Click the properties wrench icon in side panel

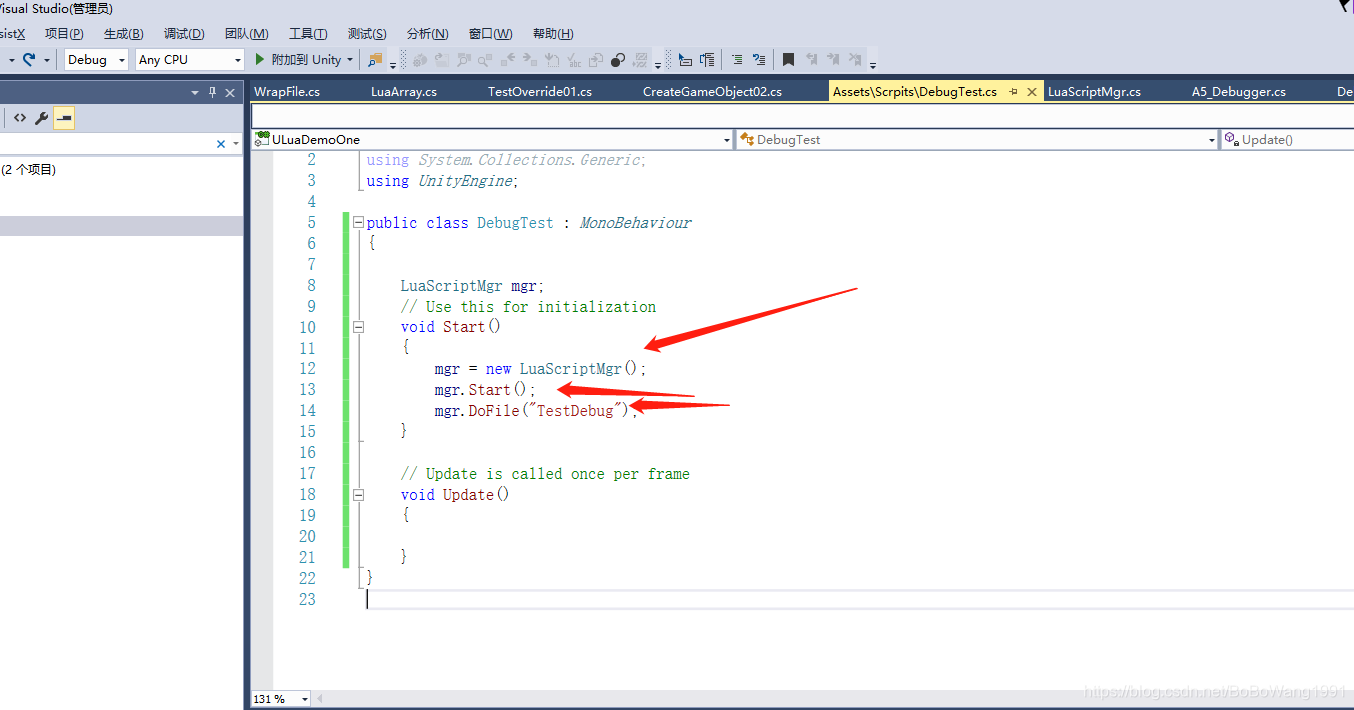click(x=41, y=118)
